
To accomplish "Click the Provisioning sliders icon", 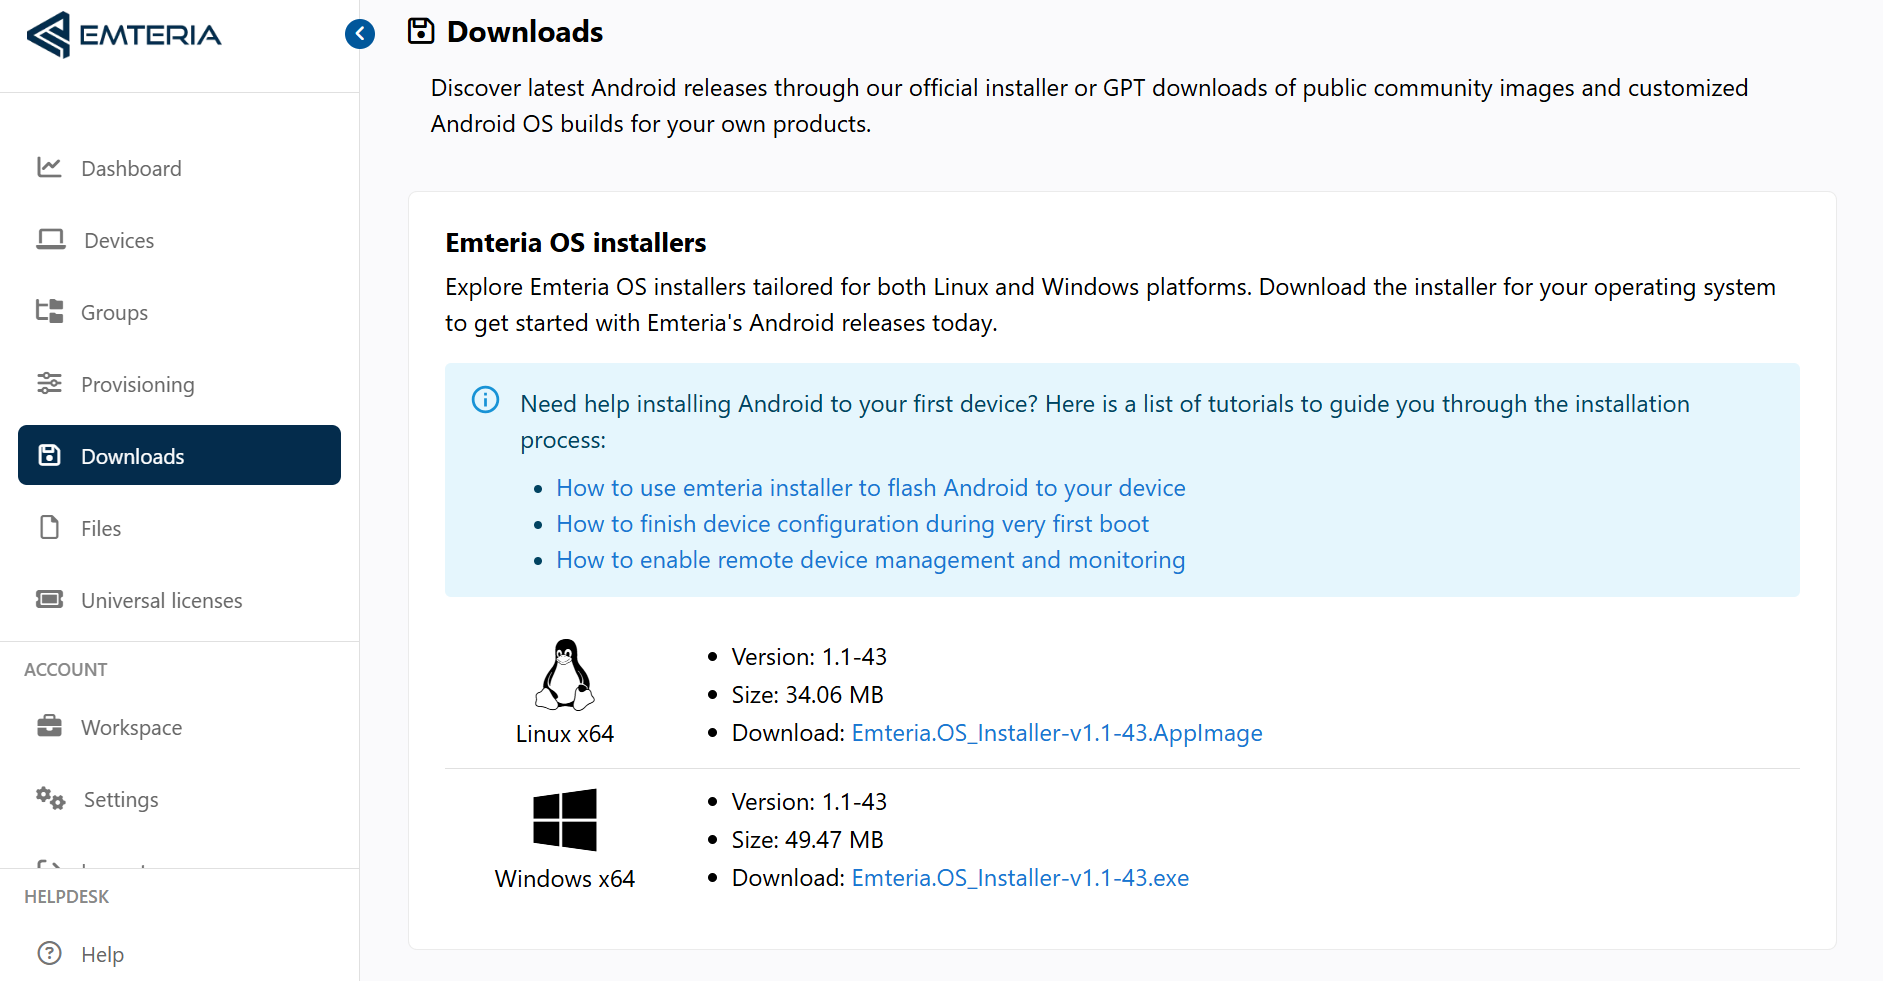I will [x=49, y=383].
